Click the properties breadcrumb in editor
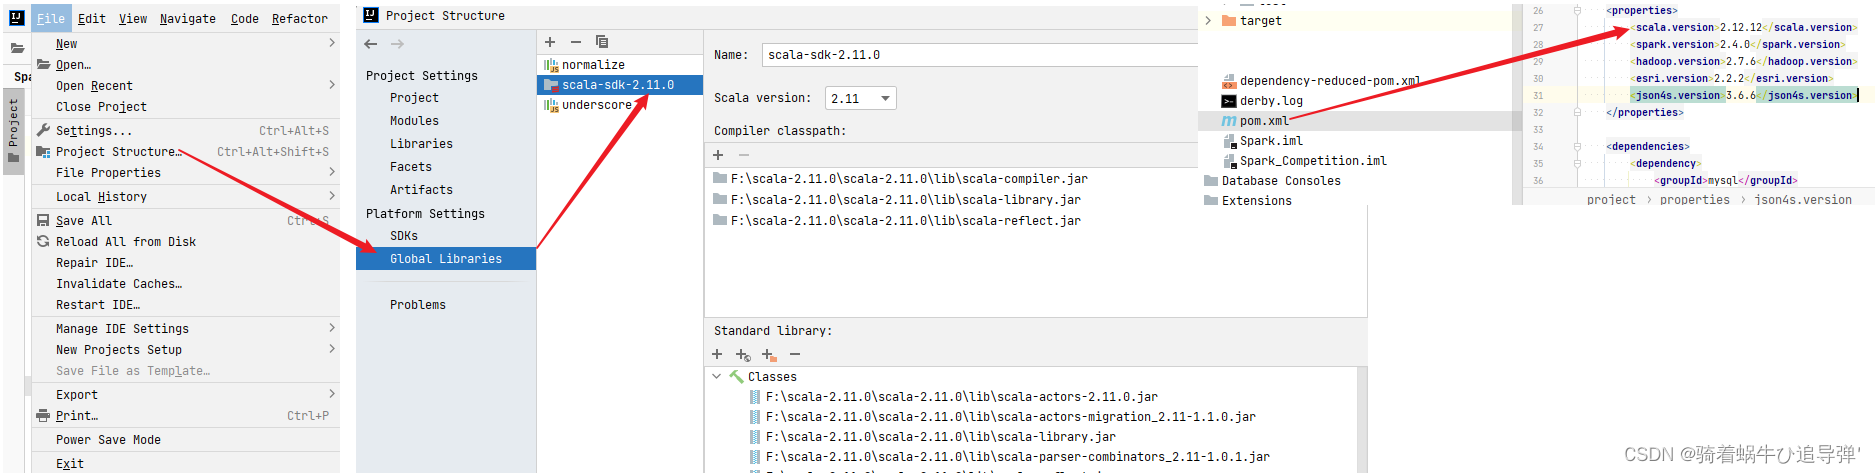 (1694, 200)
